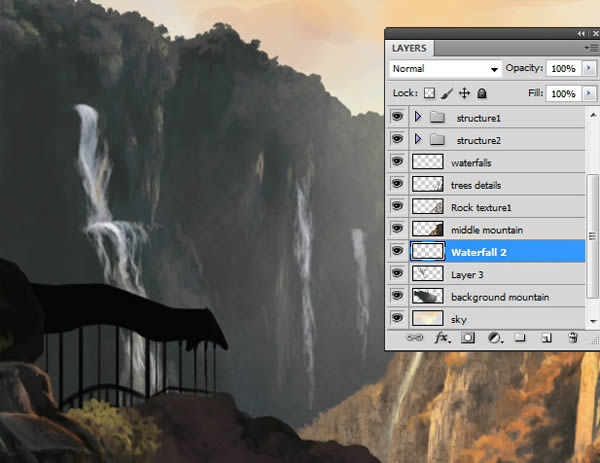Create a new layer
600x463 pixels.
pyautogui.click(x=546, y=338)
